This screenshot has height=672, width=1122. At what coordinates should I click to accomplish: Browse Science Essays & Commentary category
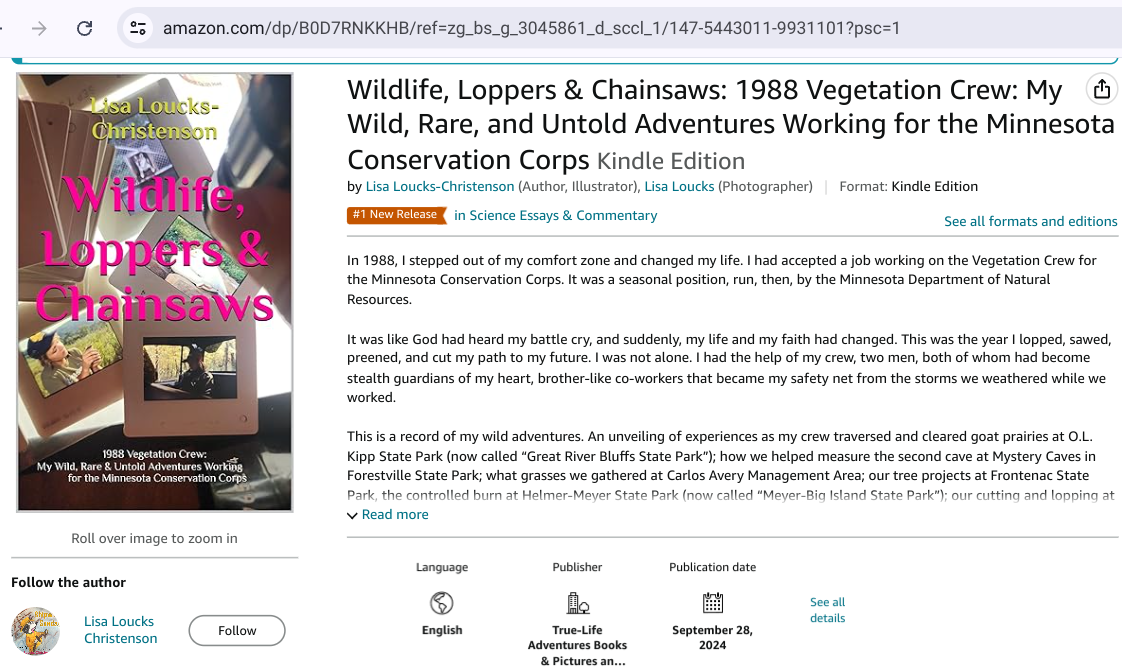[562, 214]
